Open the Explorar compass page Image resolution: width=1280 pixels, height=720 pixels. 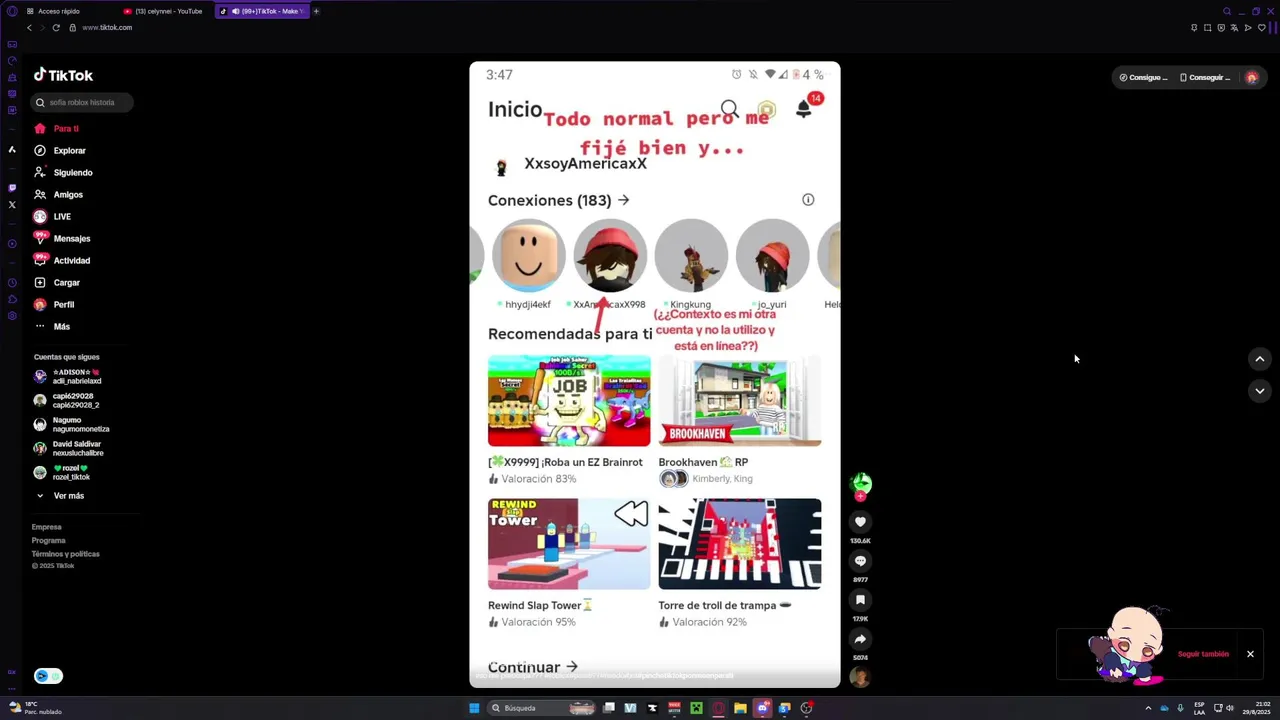(x=60, y=150)
